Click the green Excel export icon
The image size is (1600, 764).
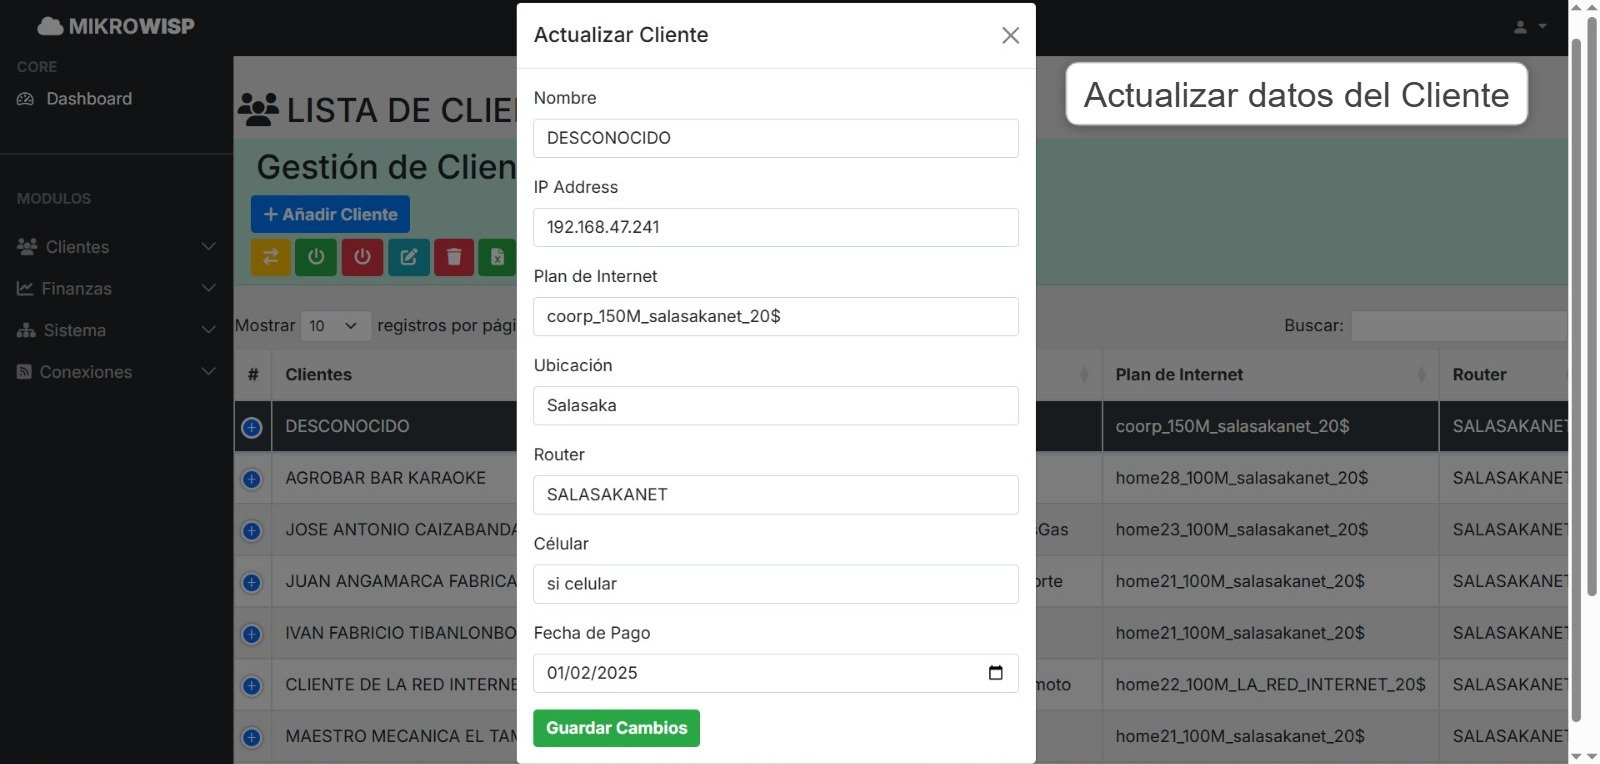(x=497, y=257)
